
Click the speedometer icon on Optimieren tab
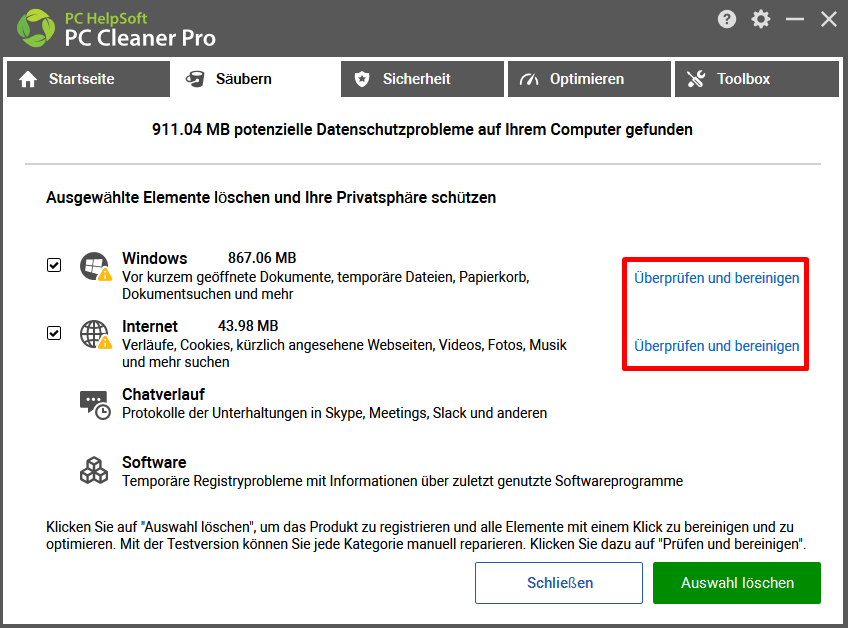click(x=529, y=80)
